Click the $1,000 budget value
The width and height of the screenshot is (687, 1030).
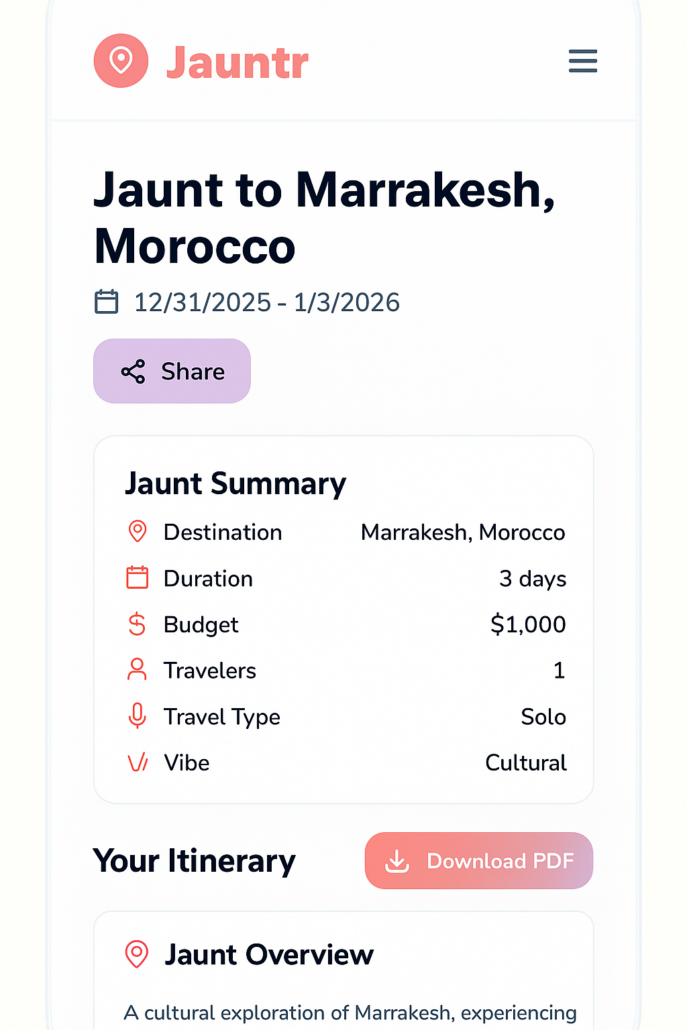pos(528,625)
